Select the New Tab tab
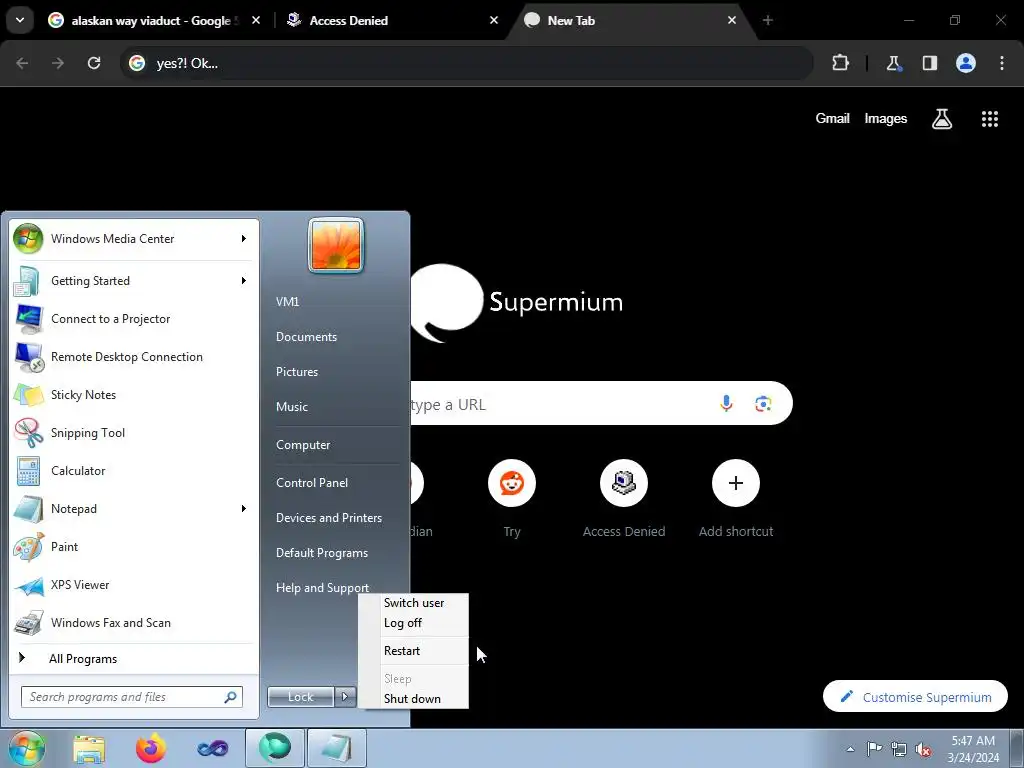1024x768 pixels. pyautogui.click(x=627, y=21)
